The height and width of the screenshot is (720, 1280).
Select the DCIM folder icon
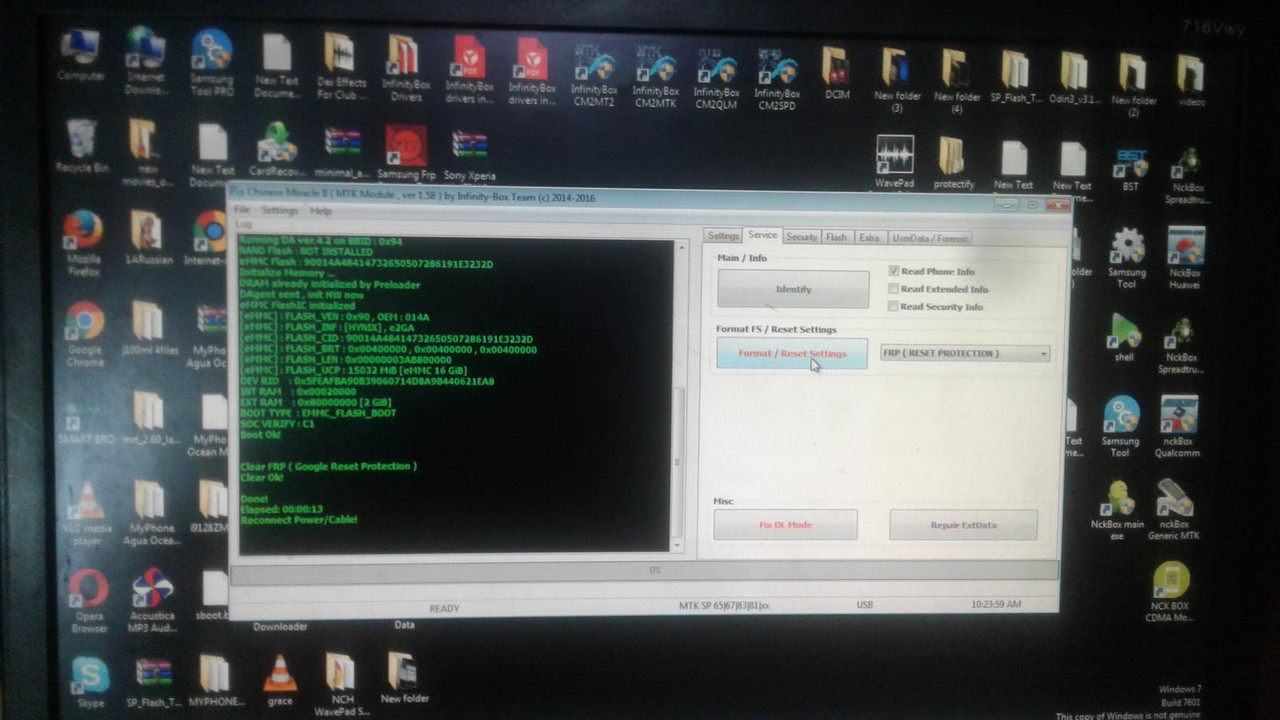coord(837,73)
